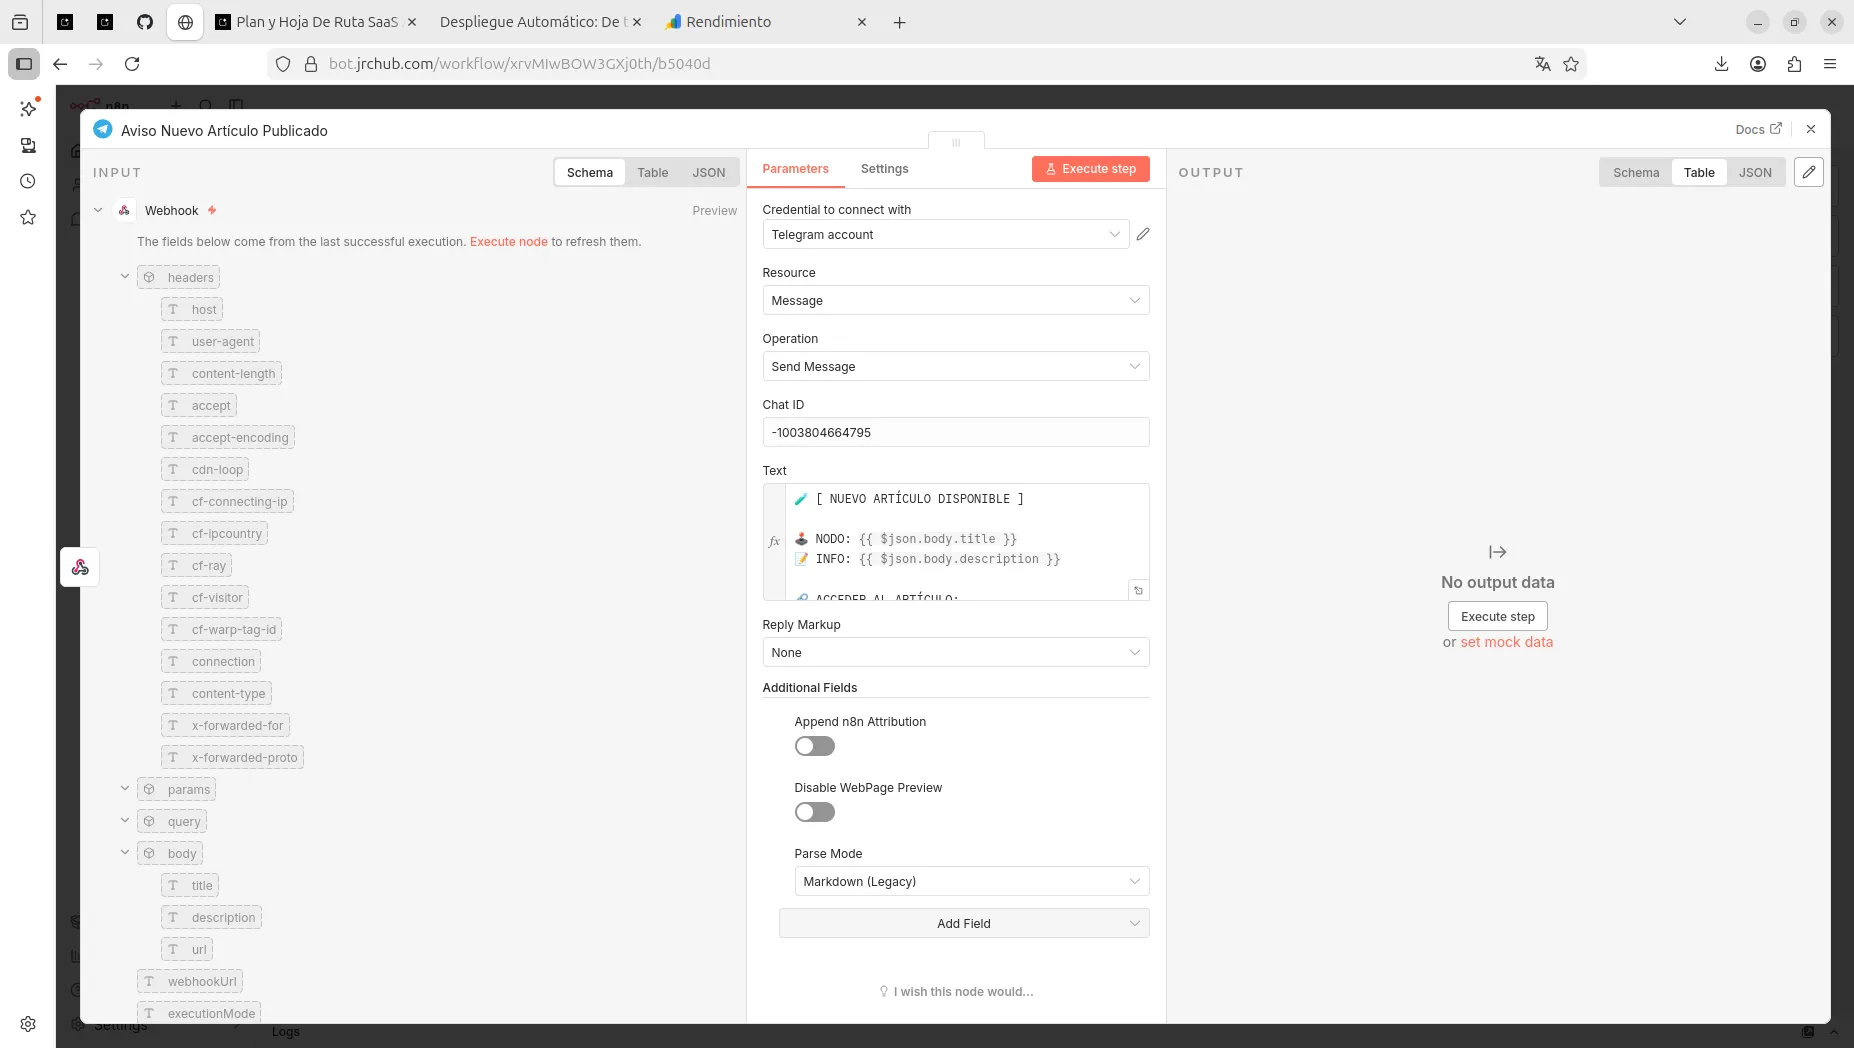Open Docs external link

click(1758, 129)
